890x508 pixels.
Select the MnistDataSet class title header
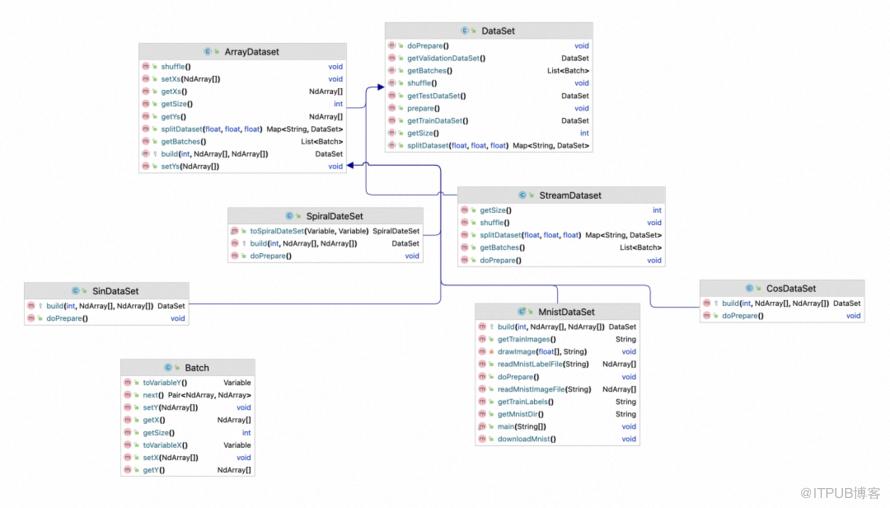click(x=557, y=312)
